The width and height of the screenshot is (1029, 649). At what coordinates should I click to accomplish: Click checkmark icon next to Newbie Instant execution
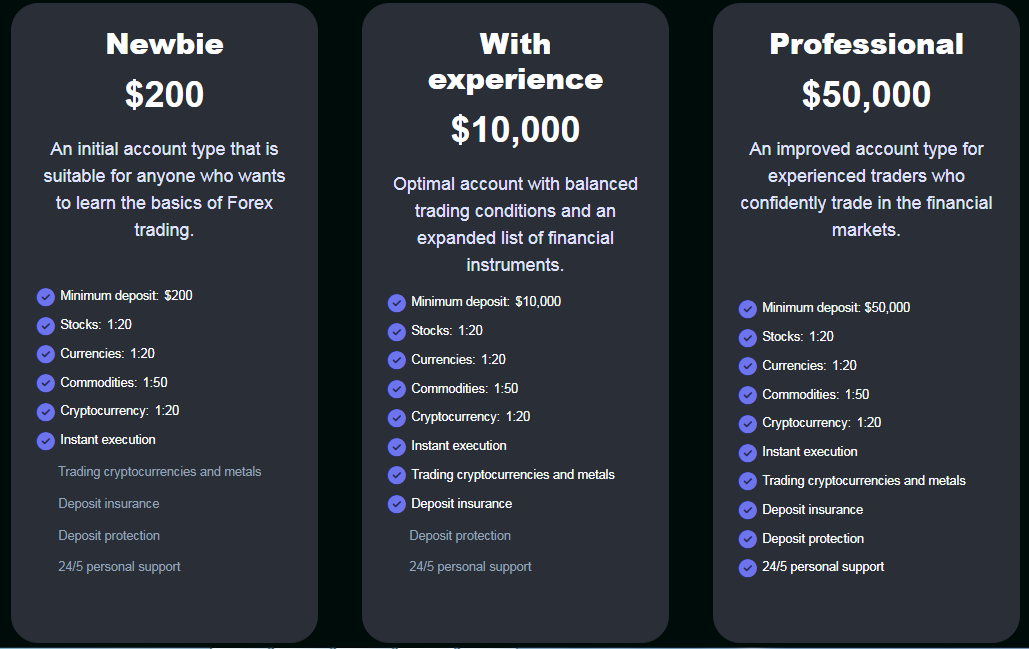pos(45,441)
